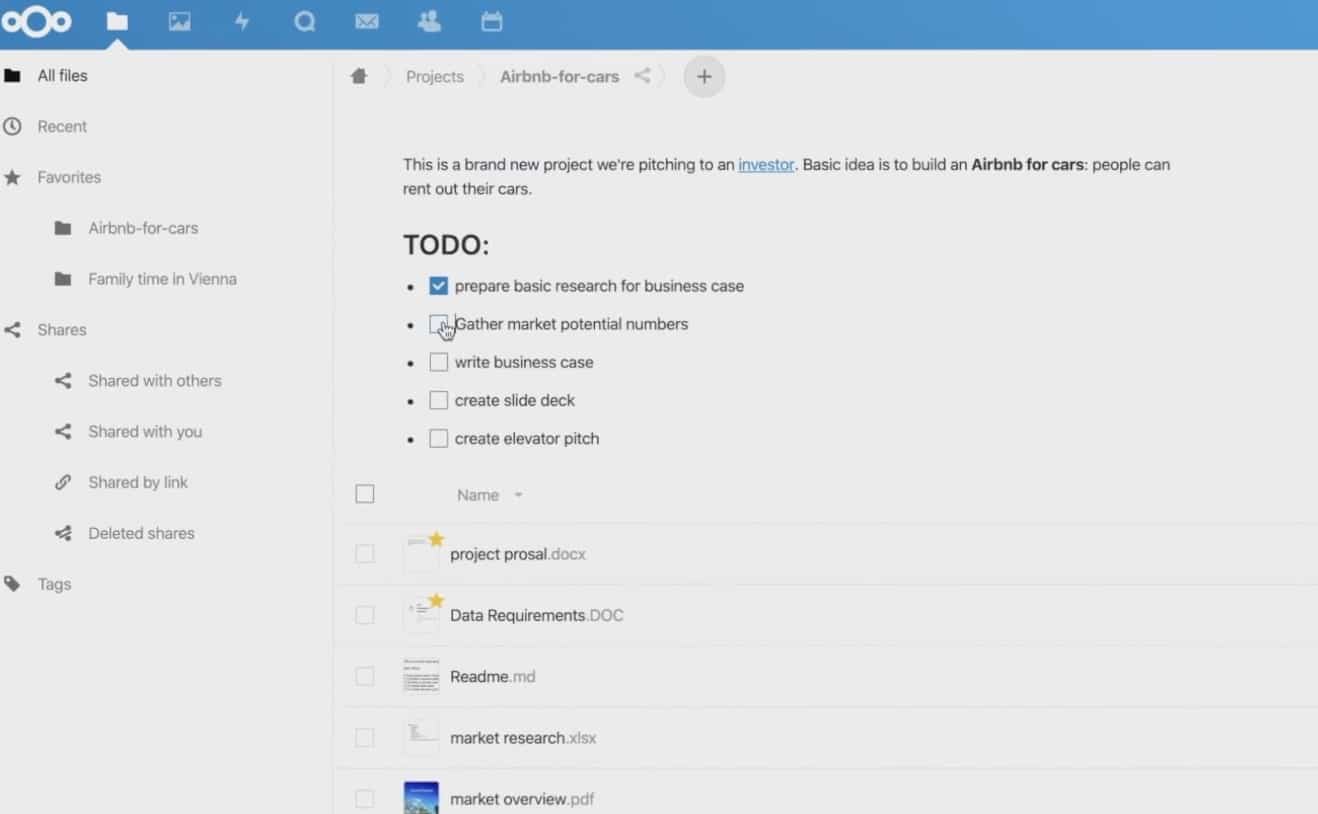Open Deleted shares

[x=141, y=533]
